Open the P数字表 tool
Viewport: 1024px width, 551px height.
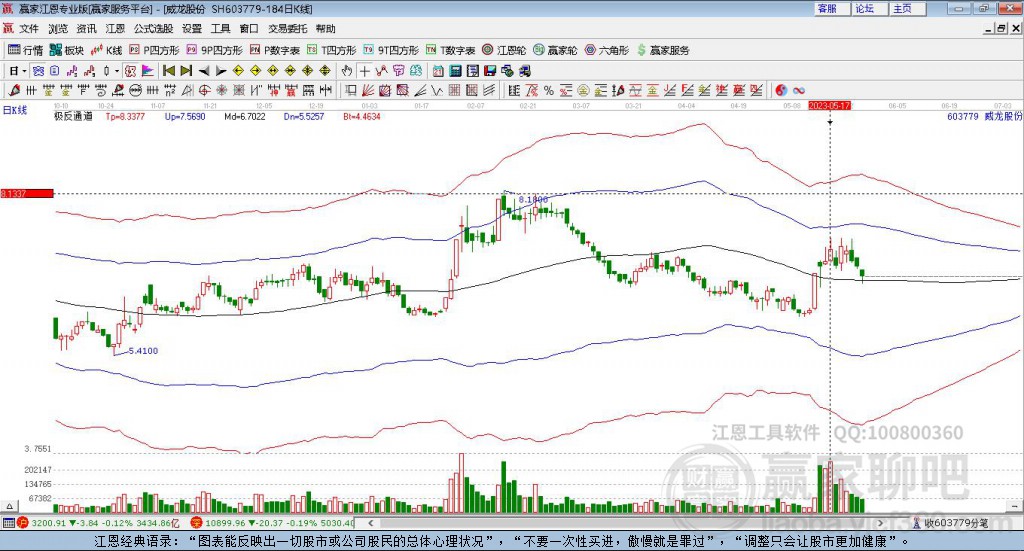tap(274, 50)
